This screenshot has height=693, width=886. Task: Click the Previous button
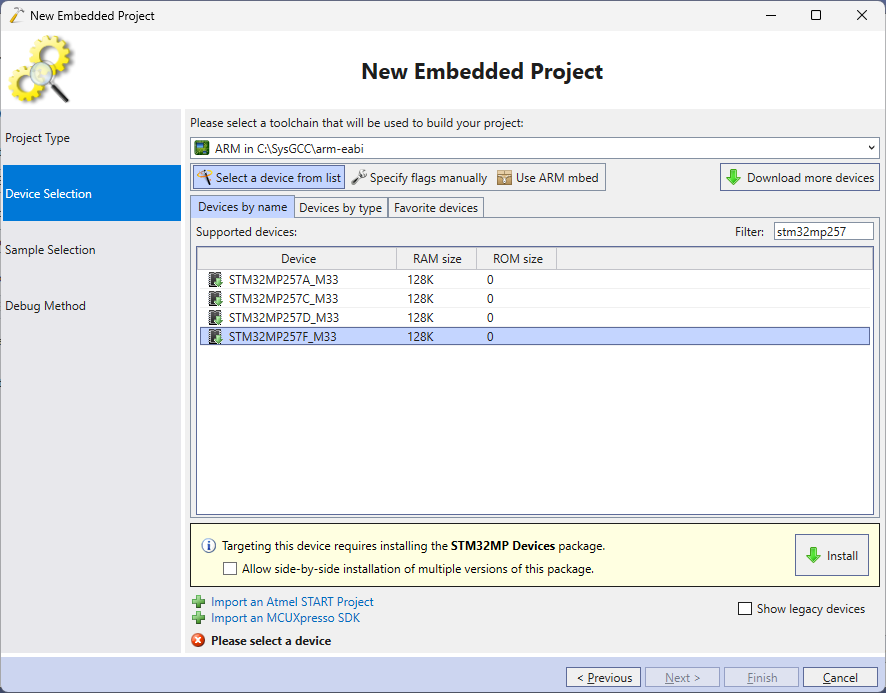pos(603,677)
